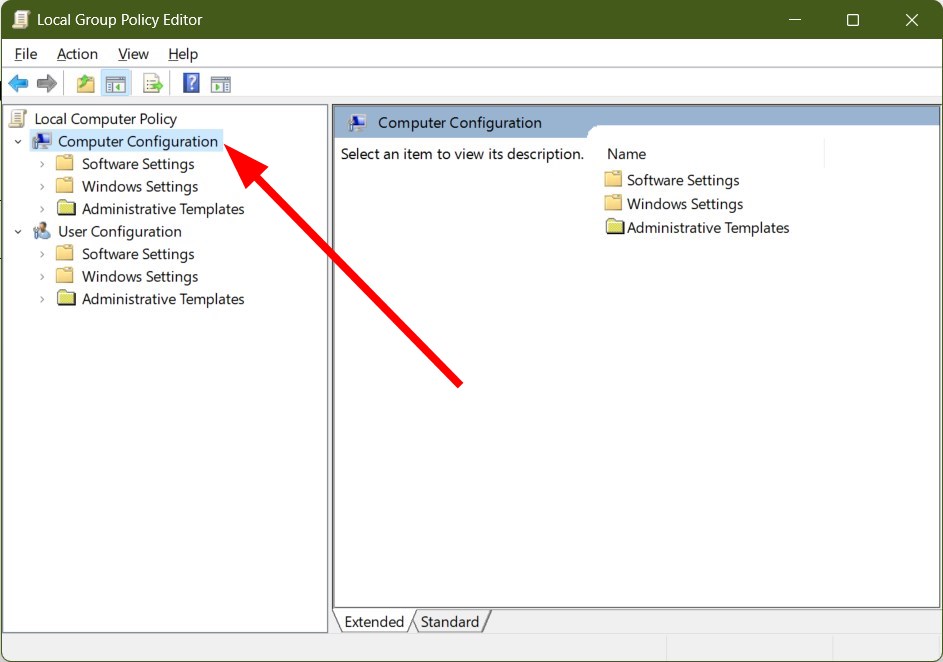Expand Software Settings under Computer Configuration

point(41,164)
